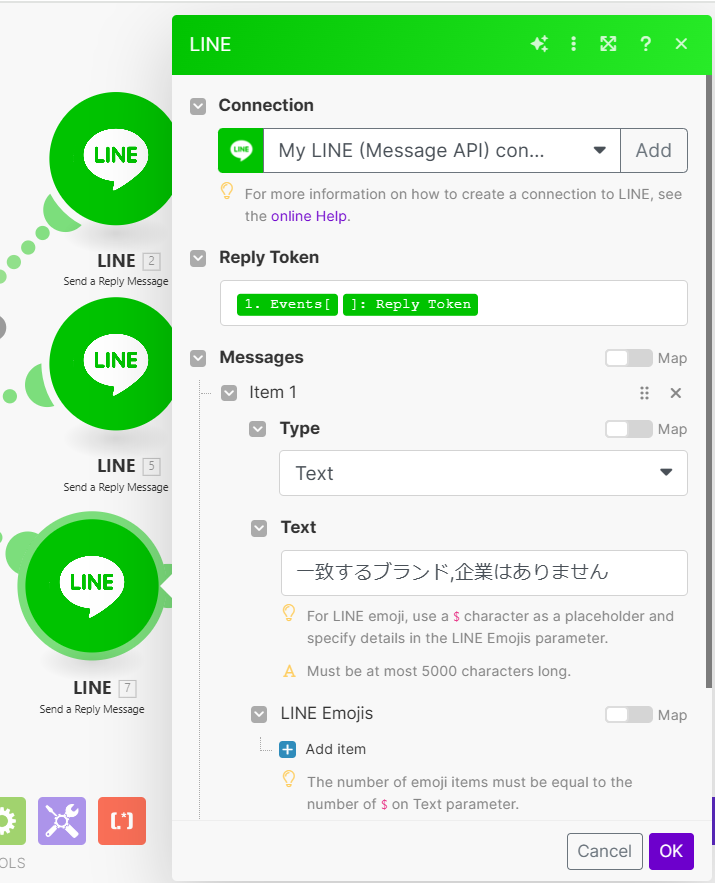Viewport: 715px width, 883px height.
Task: Remove Item 1 with the X icon
Action: point(676,393)
